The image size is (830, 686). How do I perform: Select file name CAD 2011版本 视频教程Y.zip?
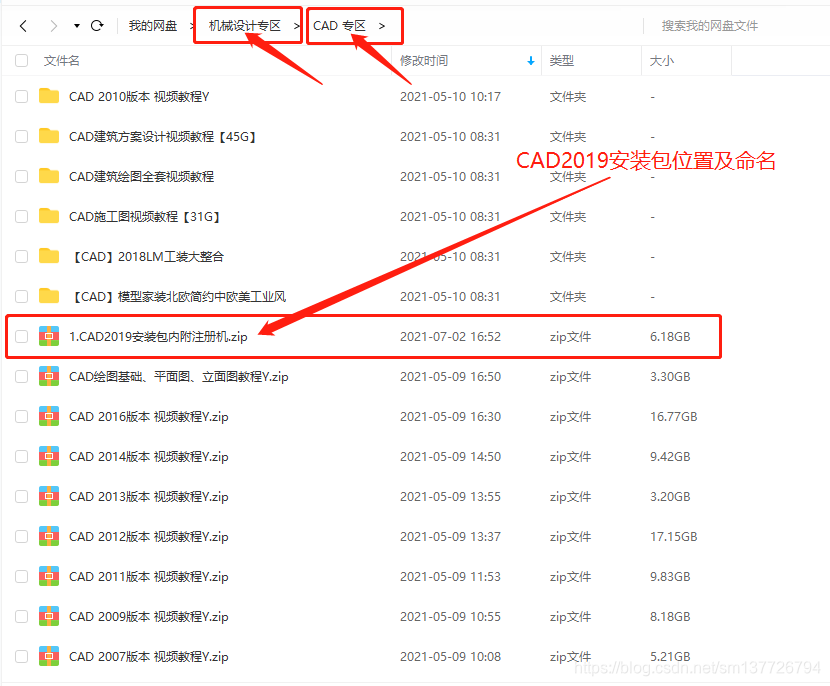click(149, 577)
